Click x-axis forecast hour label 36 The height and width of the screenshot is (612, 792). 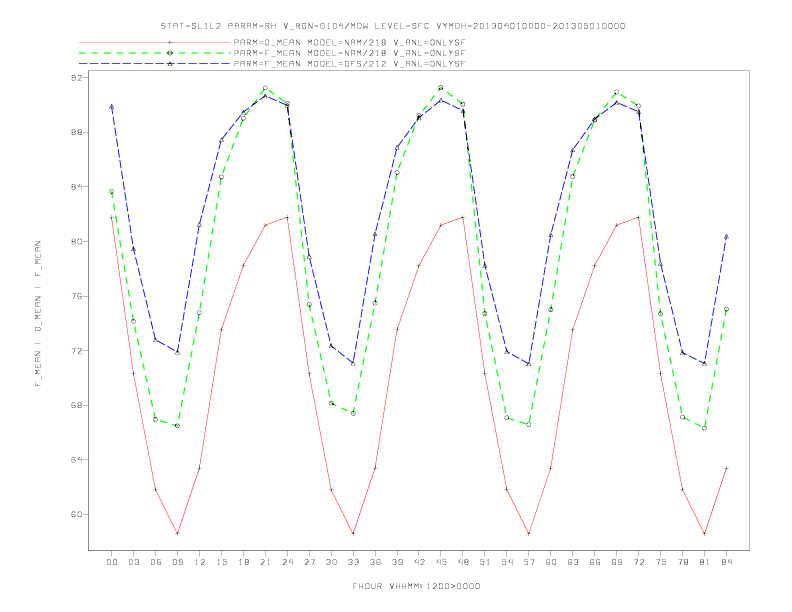(375, 562)
